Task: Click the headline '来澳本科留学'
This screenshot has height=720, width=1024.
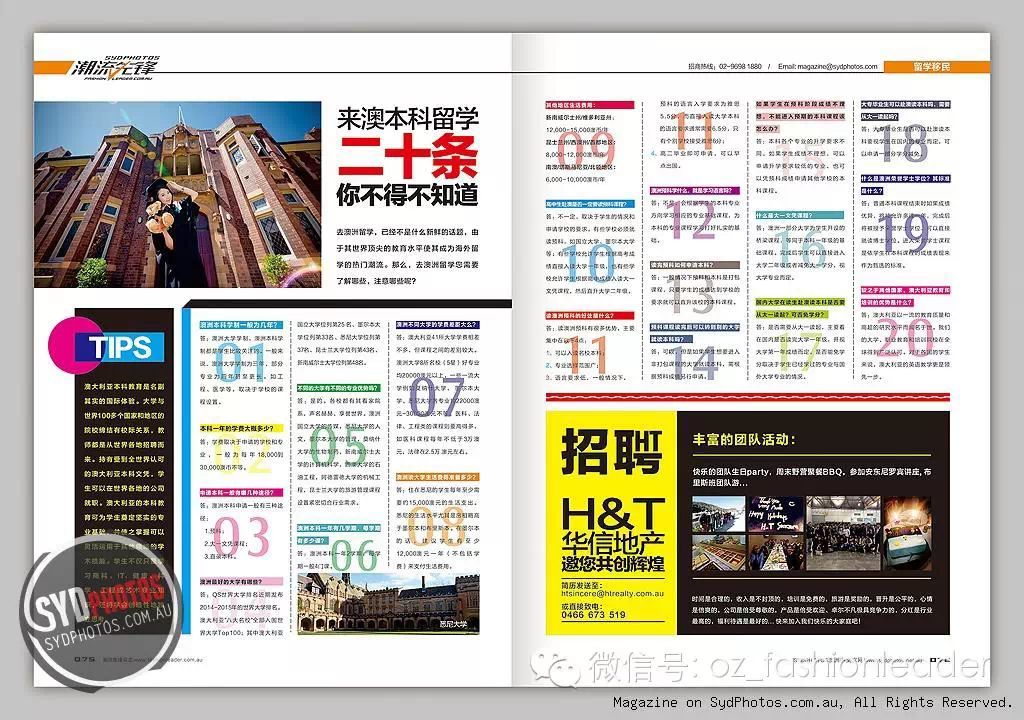Action: click(x=408, y=118)
